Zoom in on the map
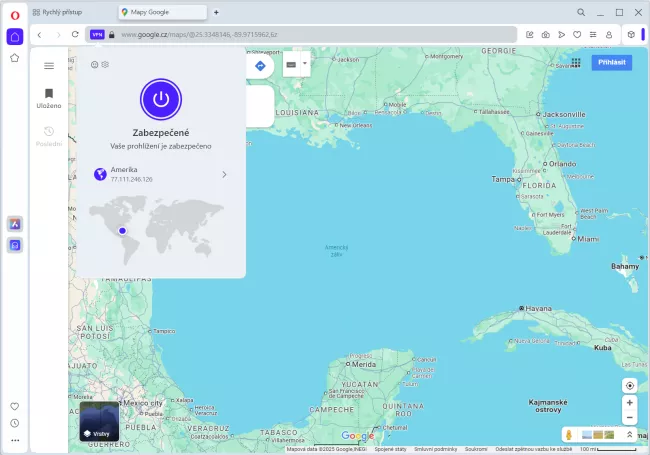Screen dimensions: 650x455 (x=629, y=402)
